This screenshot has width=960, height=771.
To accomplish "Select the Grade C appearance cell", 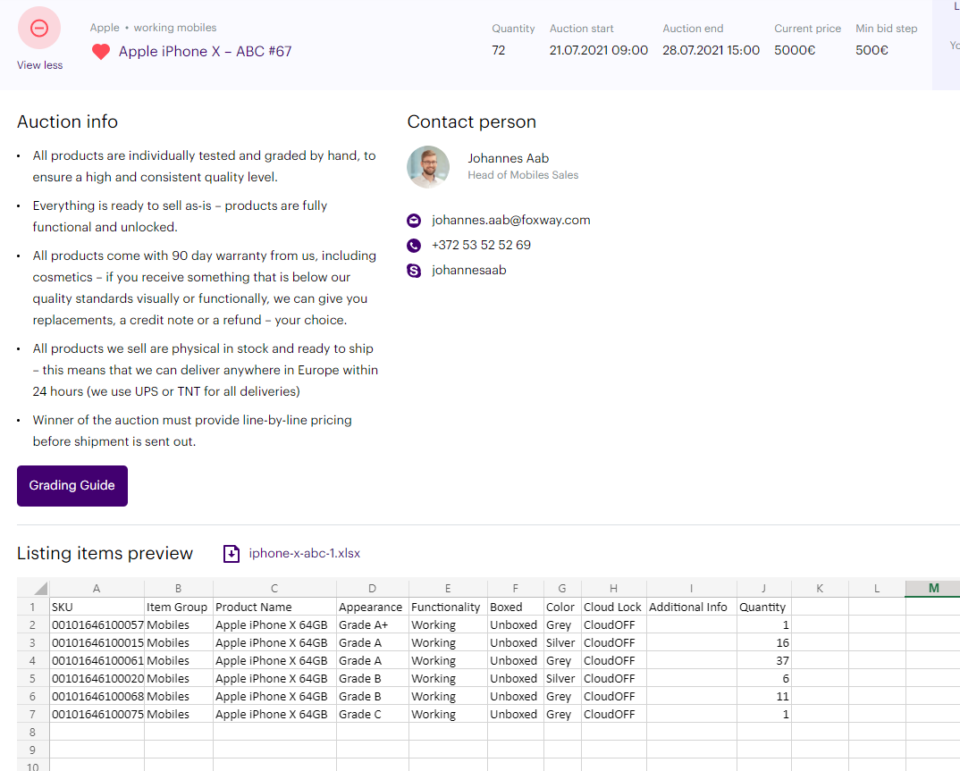I will [x=373, y=714].
